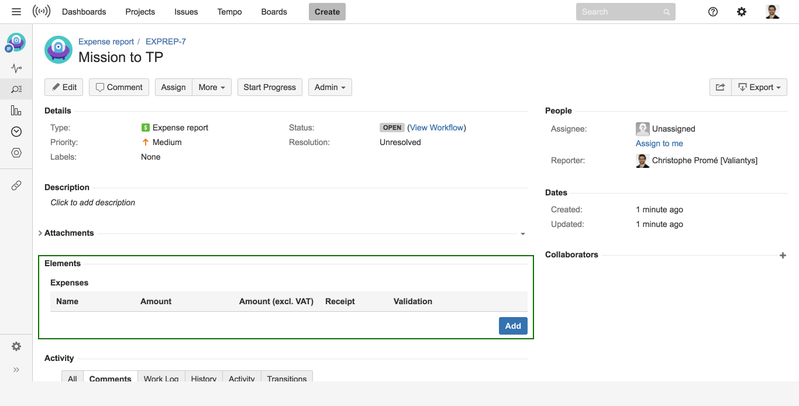Click the add collaborator plus icon
The width and height of the screenshot is (799, 406).
click(x=782, y=255)
